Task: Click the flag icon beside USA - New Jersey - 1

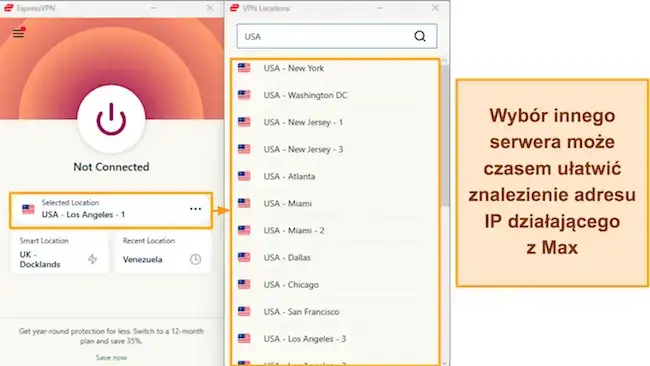Action: pyautogui.click(x=244, y=122)
